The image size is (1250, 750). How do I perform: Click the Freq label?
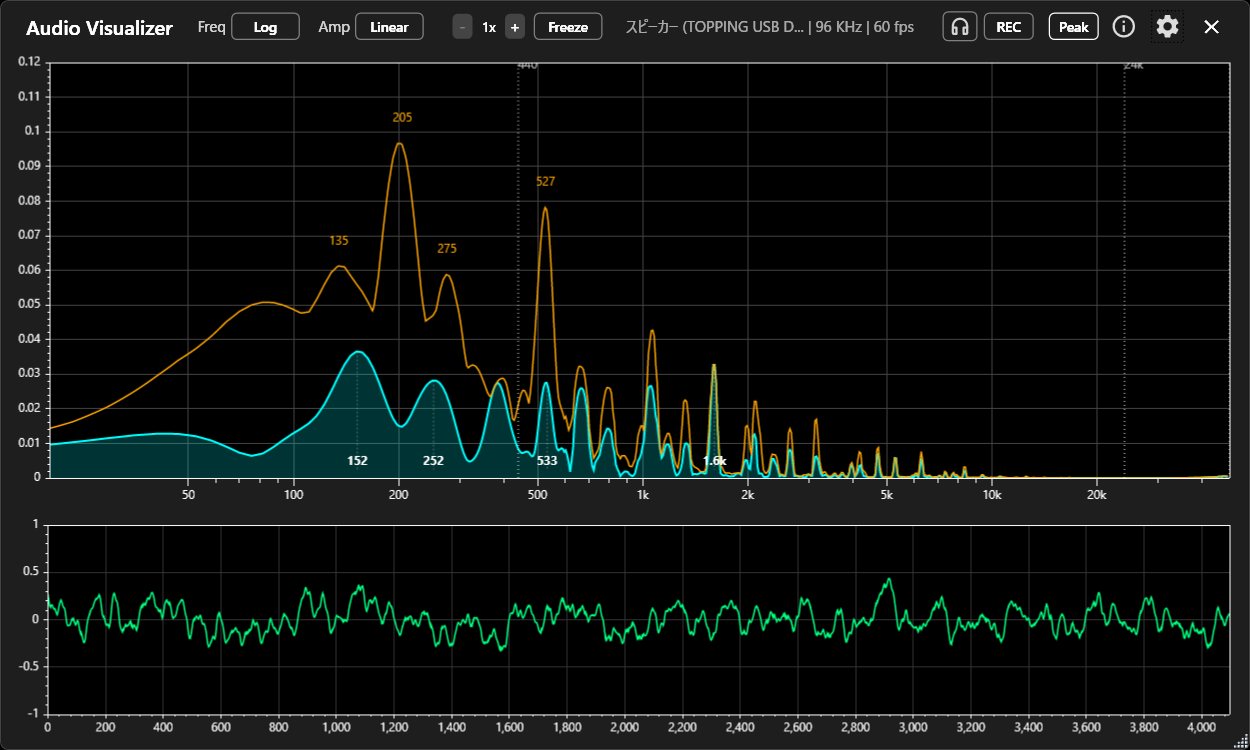211,27
